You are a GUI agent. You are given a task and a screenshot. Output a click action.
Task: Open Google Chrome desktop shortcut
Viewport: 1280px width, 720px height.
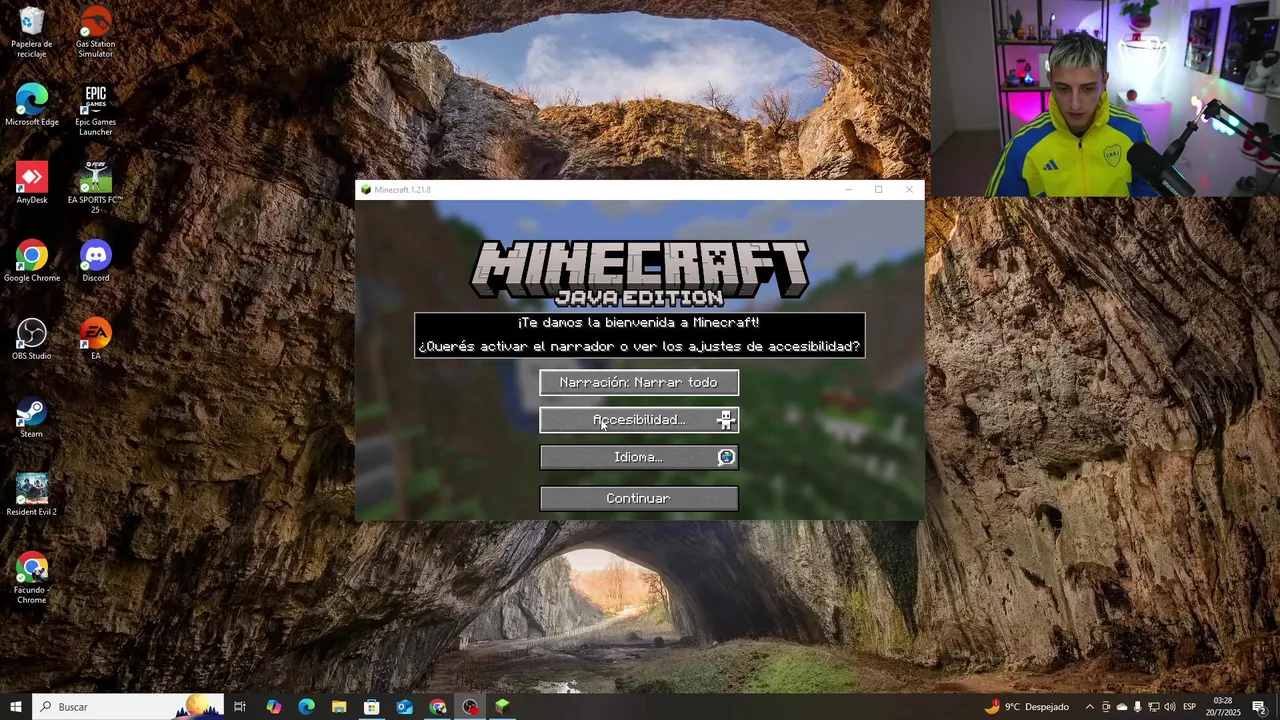31,261
